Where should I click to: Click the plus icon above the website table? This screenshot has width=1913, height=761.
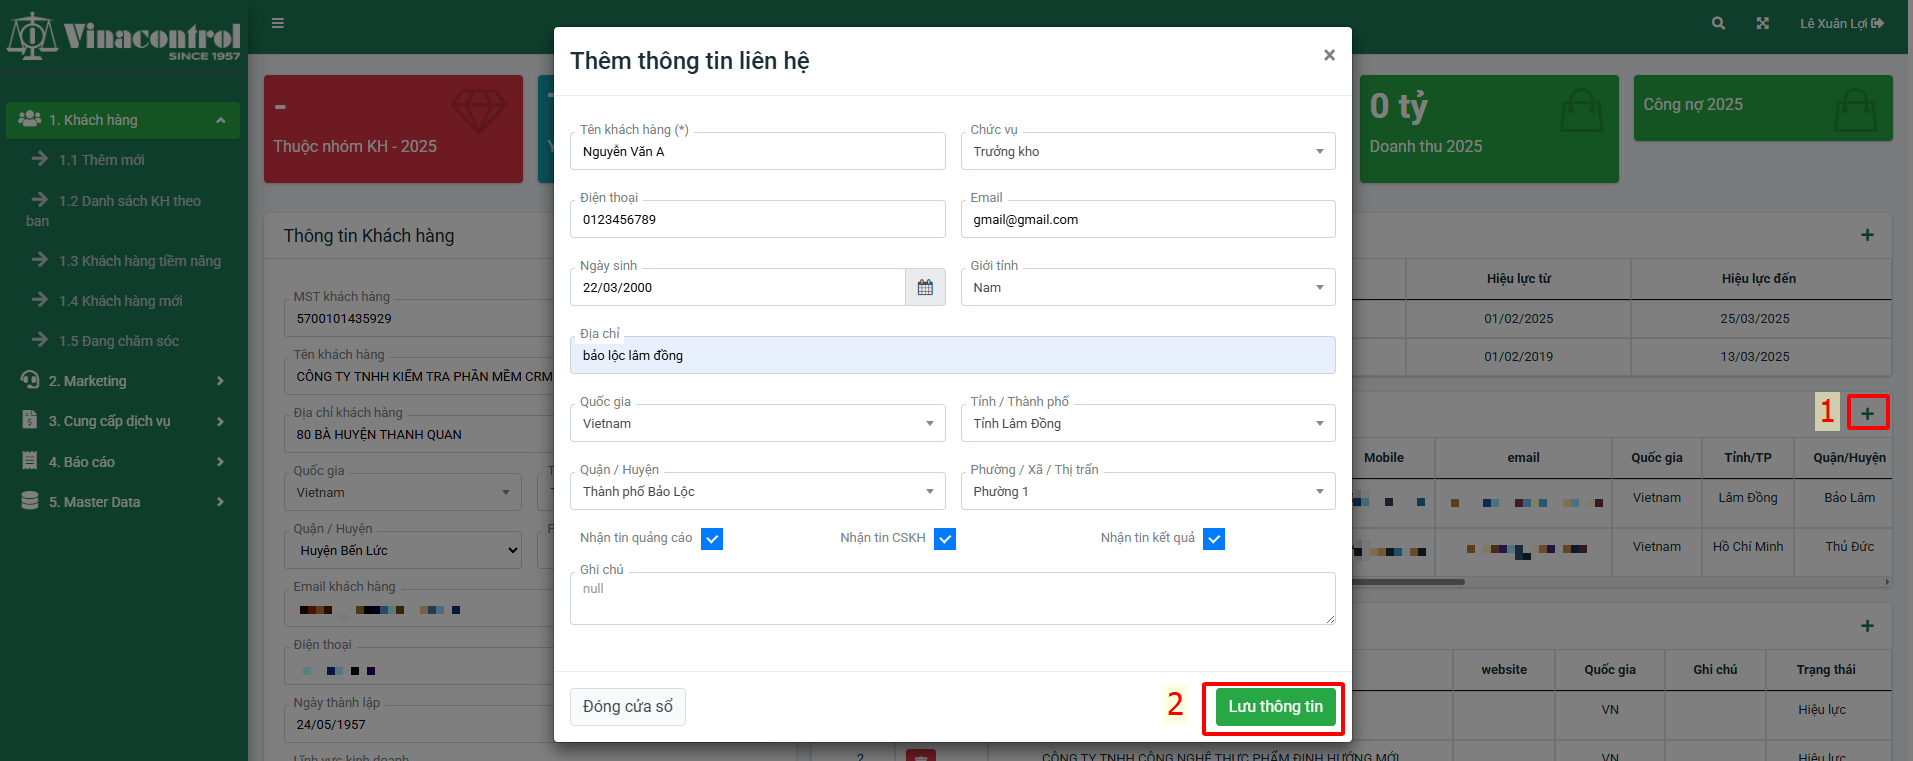coord(1867,626)
